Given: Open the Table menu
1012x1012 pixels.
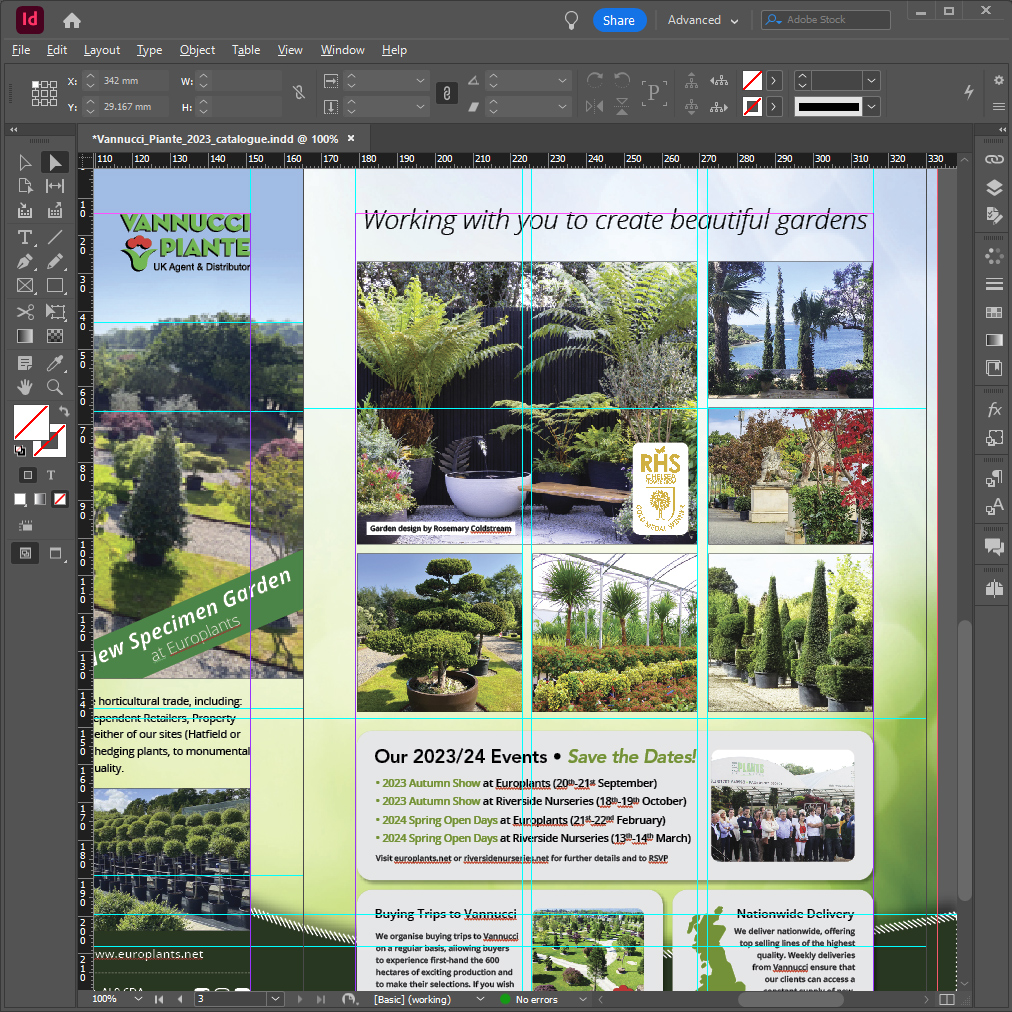Looking at the screenshot, I should [246, 50].
